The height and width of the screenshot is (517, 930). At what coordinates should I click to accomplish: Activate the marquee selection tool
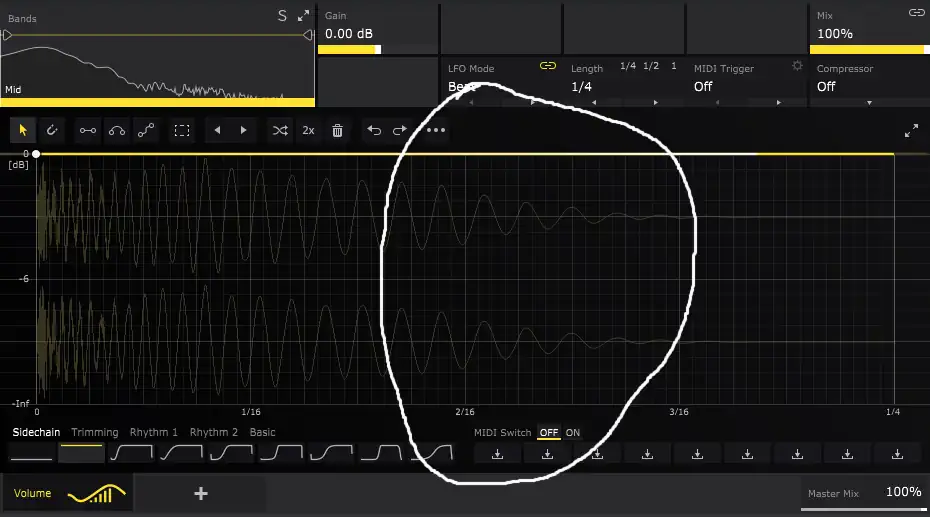pos(182,130)
